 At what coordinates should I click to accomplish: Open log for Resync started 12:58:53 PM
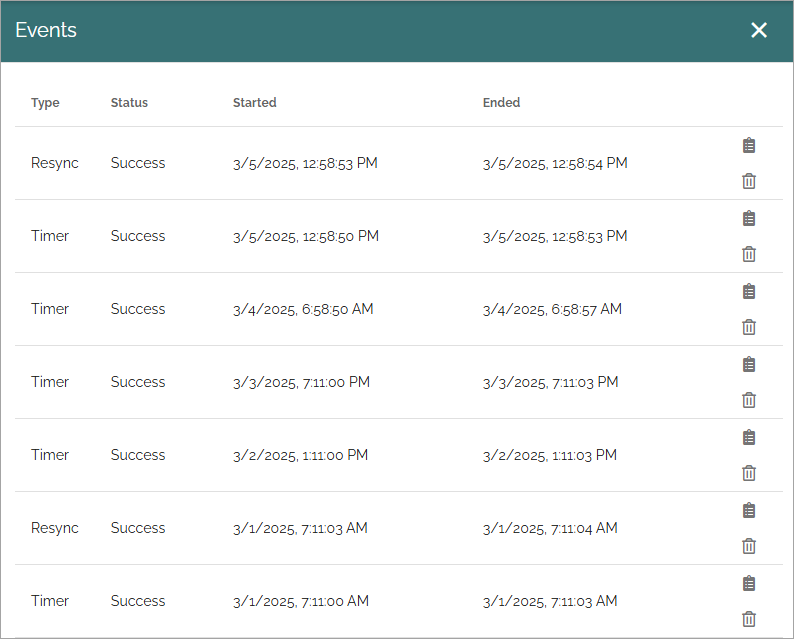click(x=749, y=145)
